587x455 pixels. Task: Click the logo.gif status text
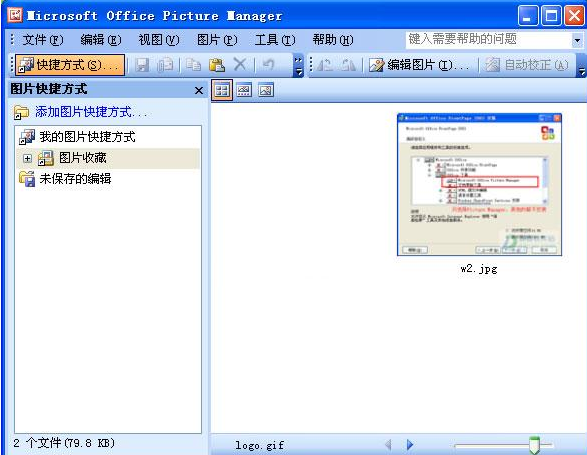tap(259, 445)
